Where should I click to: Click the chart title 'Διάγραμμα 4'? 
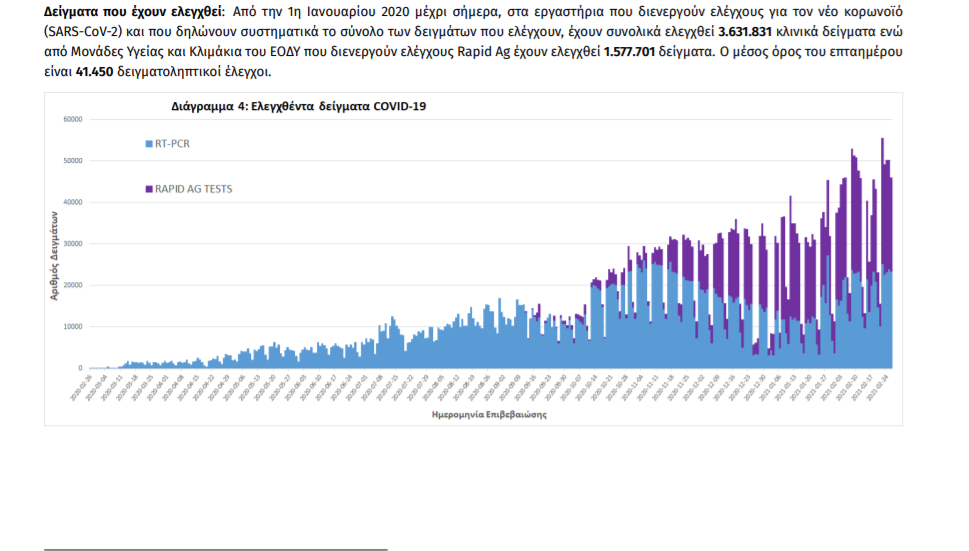[299, 106]
